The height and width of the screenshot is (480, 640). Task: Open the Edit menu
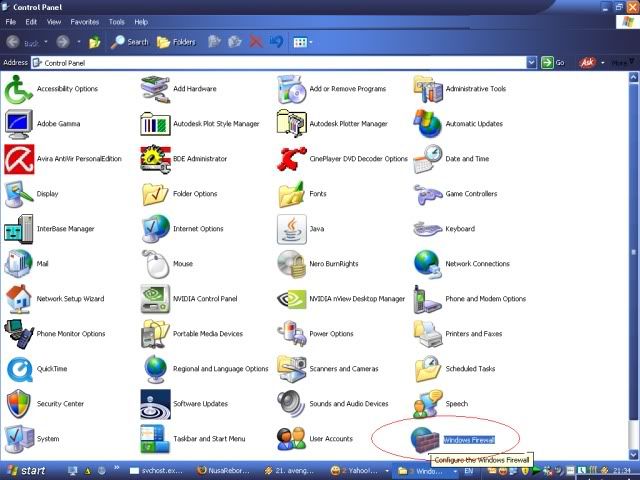click(31, 22)
